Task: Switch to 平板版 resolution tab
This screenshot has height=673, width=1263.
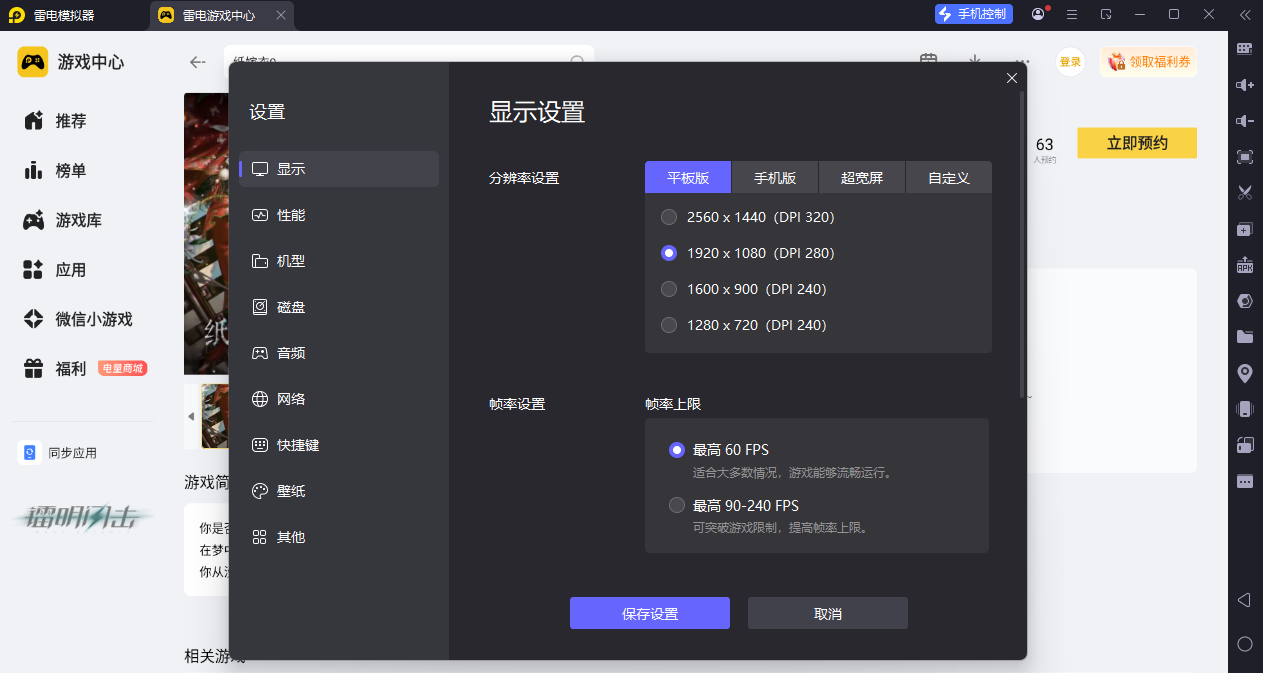Action: (x=688, y=177)
